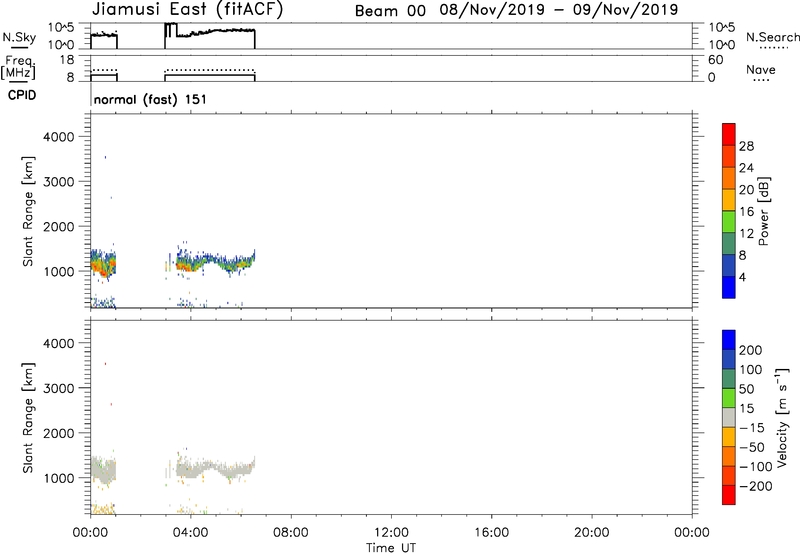The width and height of the screenshot is (800, 554).
Task: Click the 50 velocity colorbar label
Action: (746, 389)
